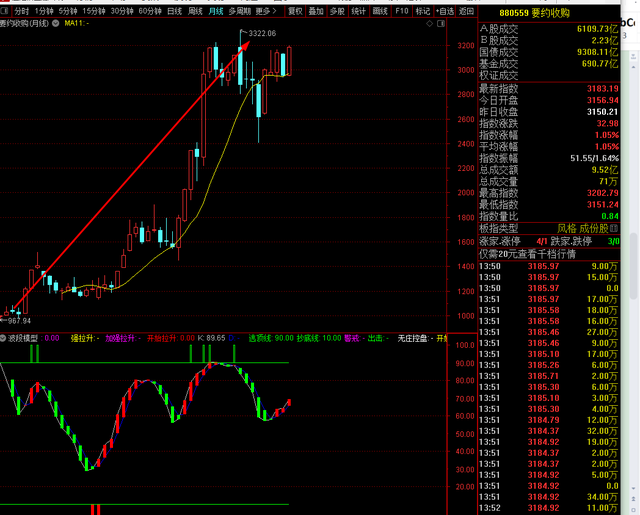Open F10 company information
The image size is (640, 515).
click(401, 11)
